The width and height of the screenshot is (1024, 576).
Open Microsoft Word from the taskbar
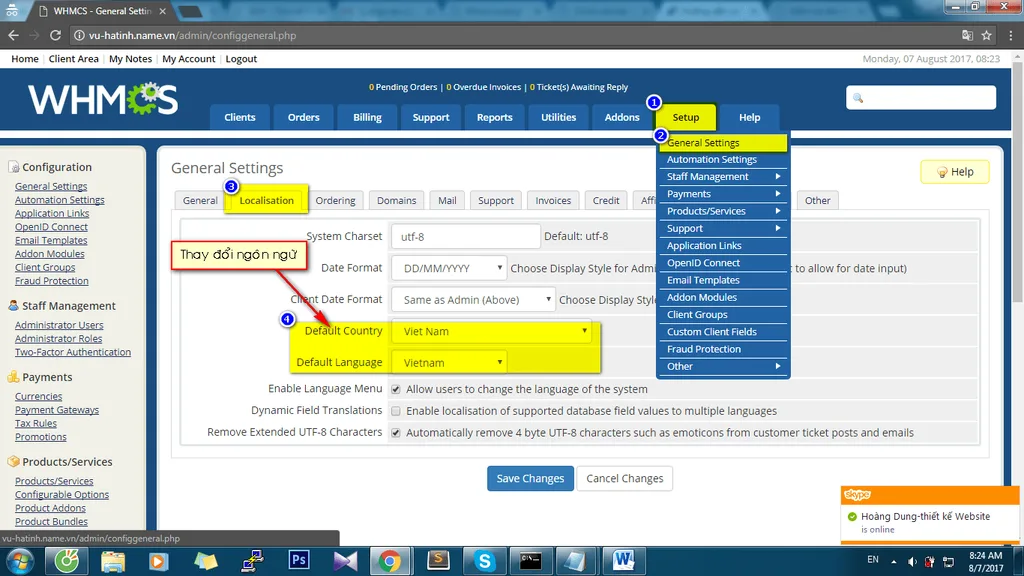(624, 560)
